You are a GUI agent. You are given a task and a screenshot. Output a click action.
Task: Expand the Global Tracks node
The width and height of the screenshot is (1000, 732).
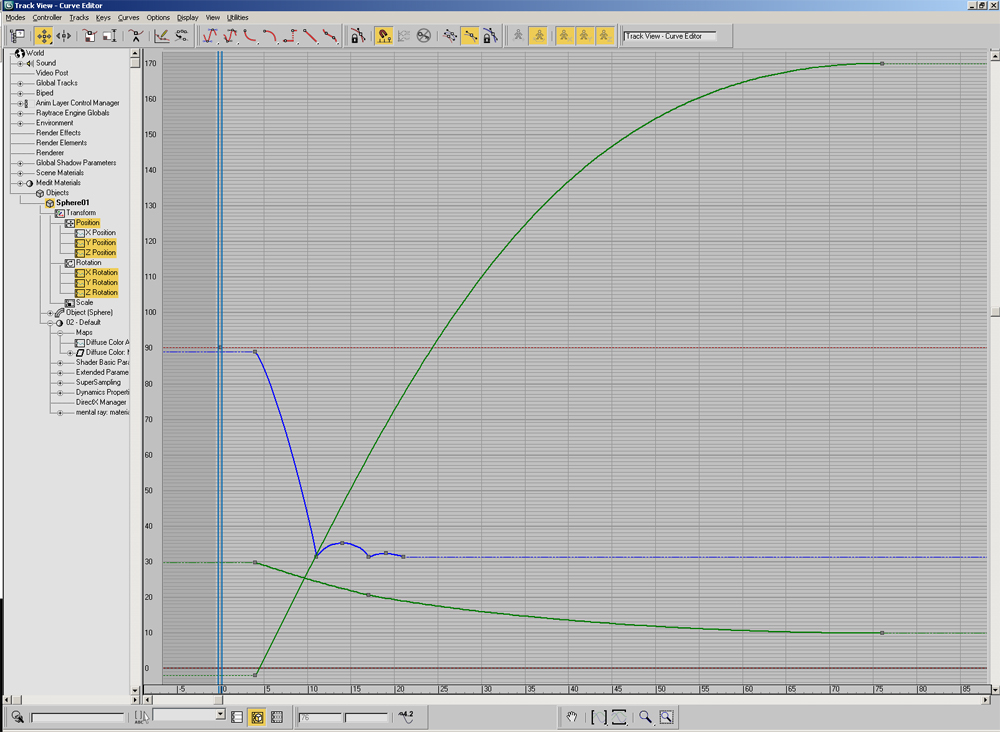(x=20, y=84)
